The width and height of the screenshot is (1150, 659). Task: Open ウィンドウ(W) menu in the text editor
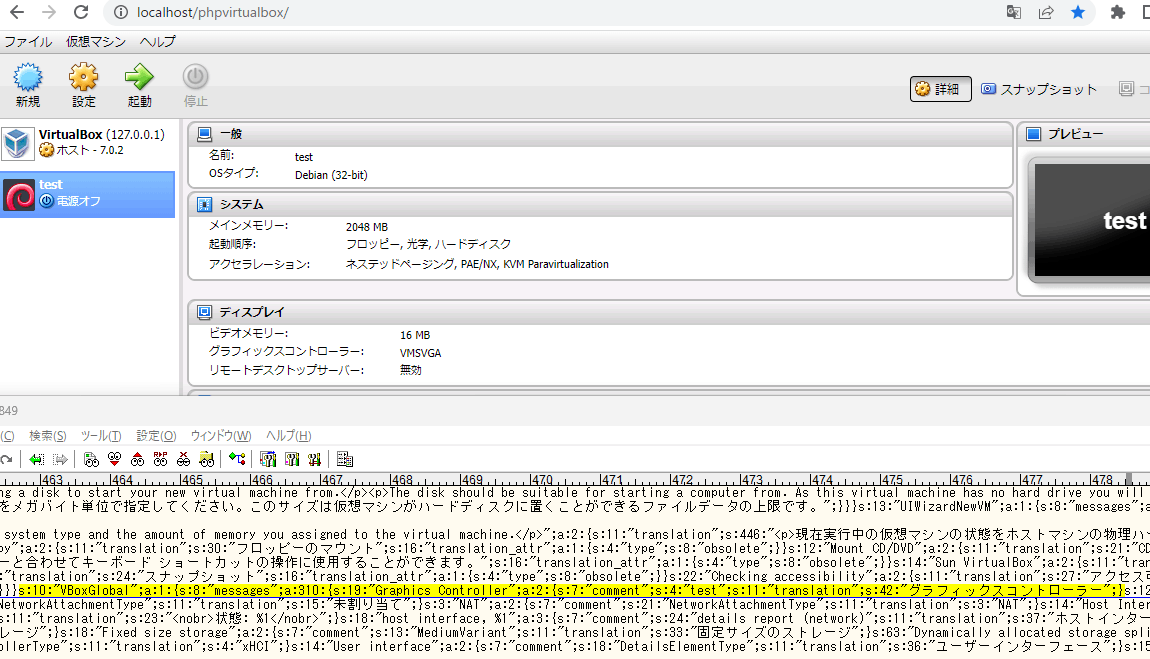[221, 436]
